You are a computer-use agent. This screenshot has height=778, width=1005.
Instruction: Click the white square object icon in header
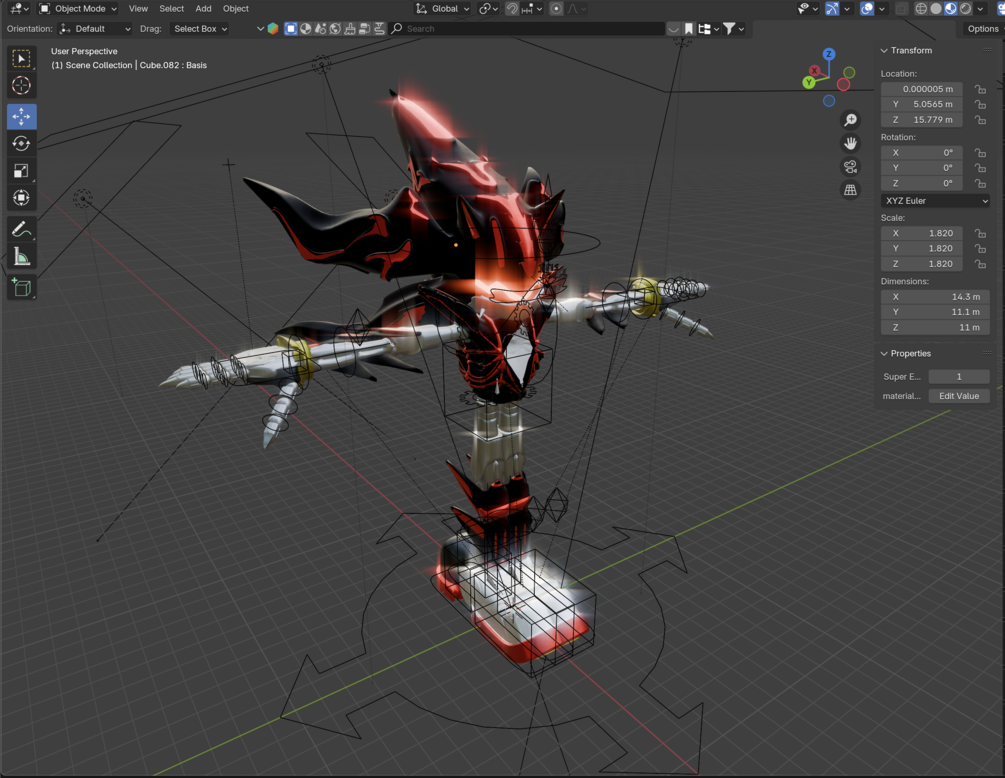click(290, 28)
